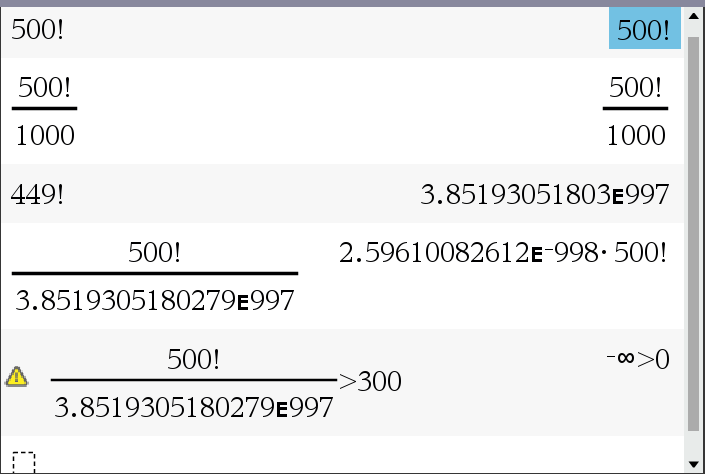Click the left 500!/1000 fraction input
Viewport: 705px width, 474px height.
pyautogui.click(x=44, y=110)
